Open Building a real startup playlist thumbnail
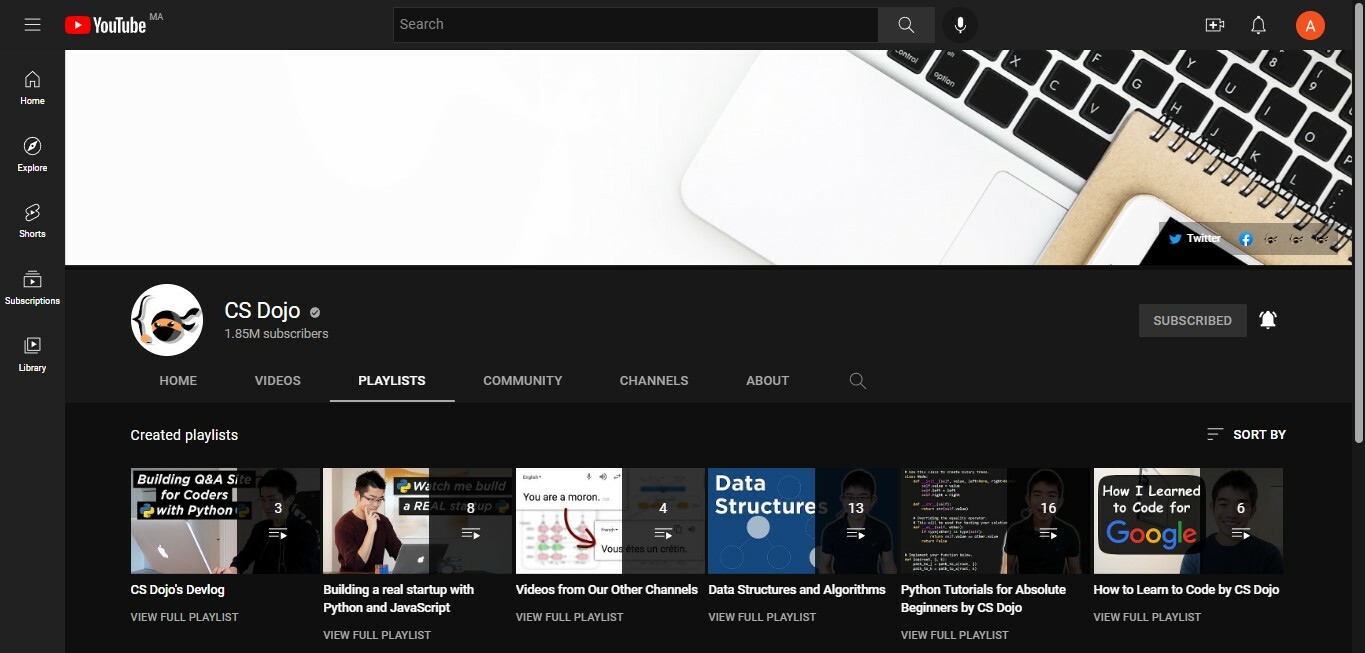The height and width of the screenshot is (653, 1365). (x=417, y=521)
